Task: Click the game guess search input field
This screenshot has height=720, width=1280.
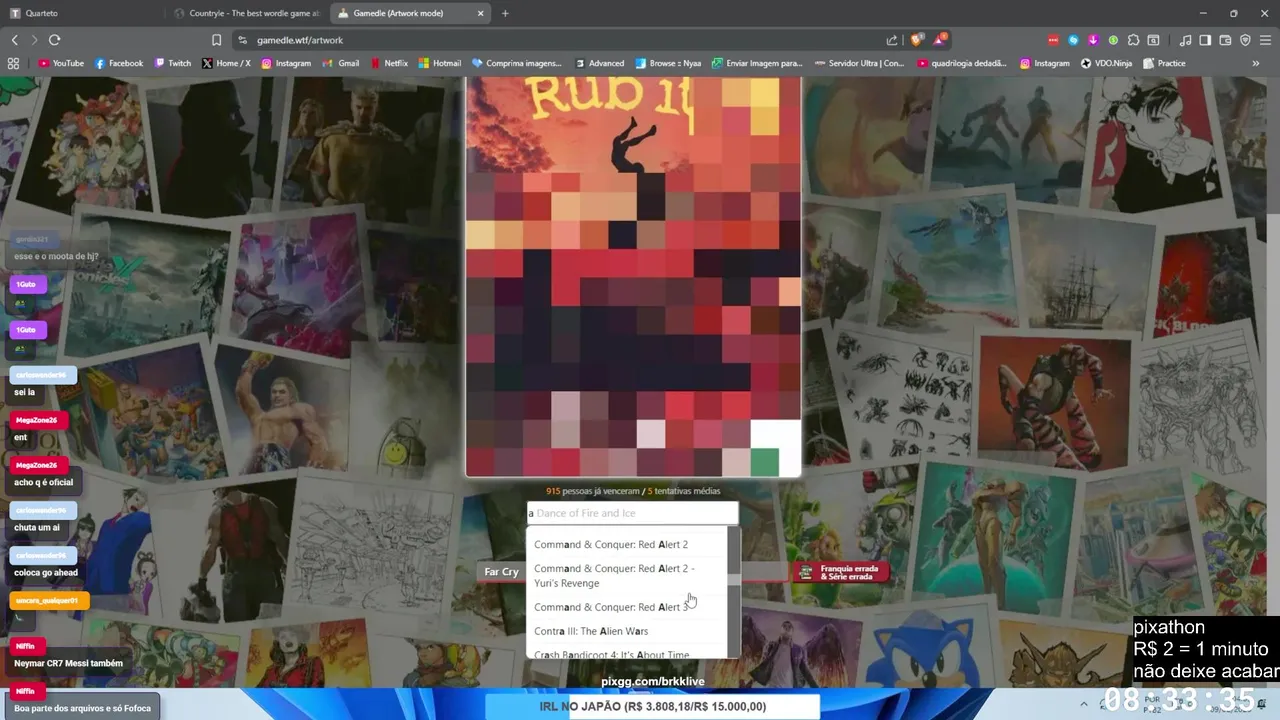Action: pos(632,513)
